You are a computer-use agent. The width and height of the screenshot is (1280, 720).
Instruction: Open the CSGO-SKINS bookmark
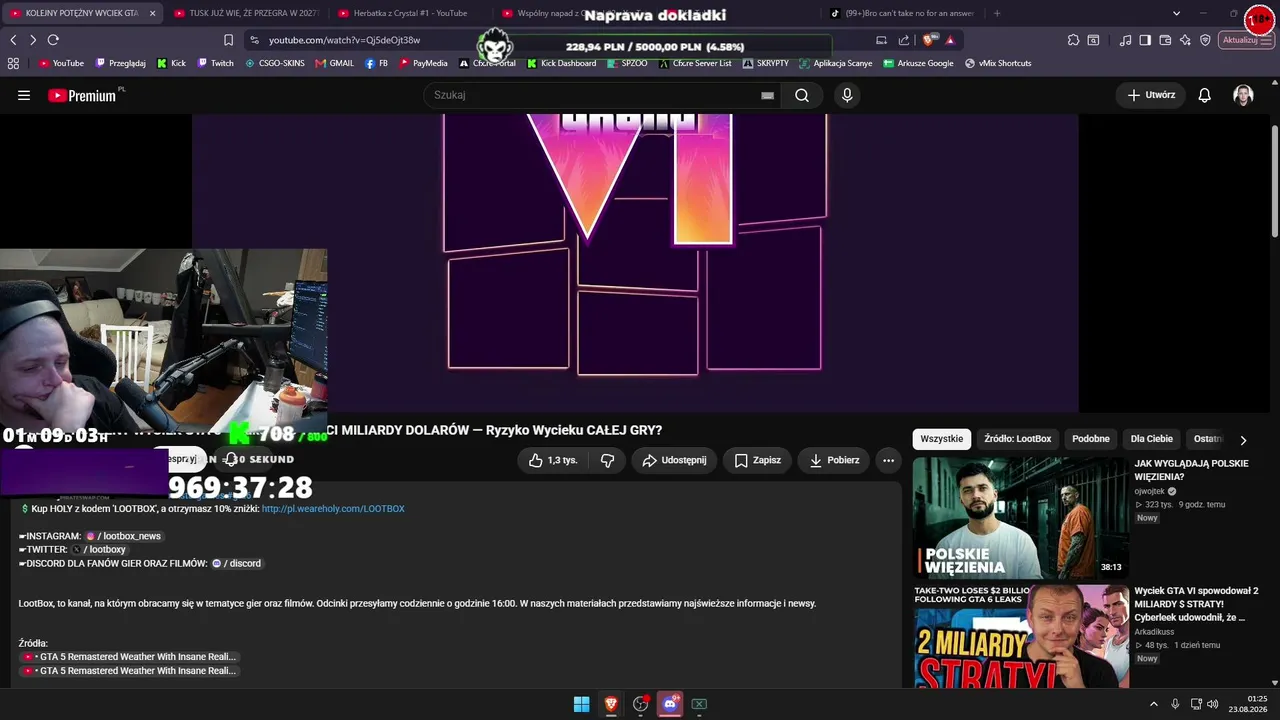275,63
